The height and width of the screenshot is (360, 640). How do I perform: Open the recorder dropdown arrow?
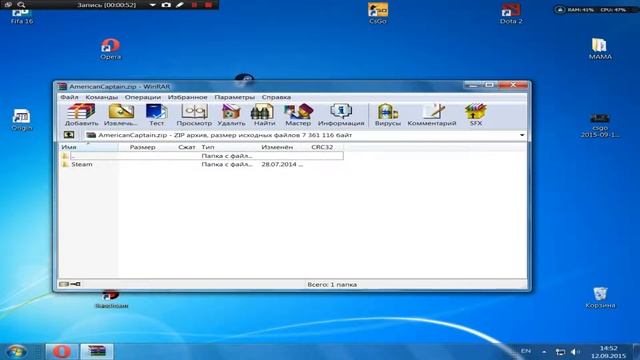pos(152,5)
